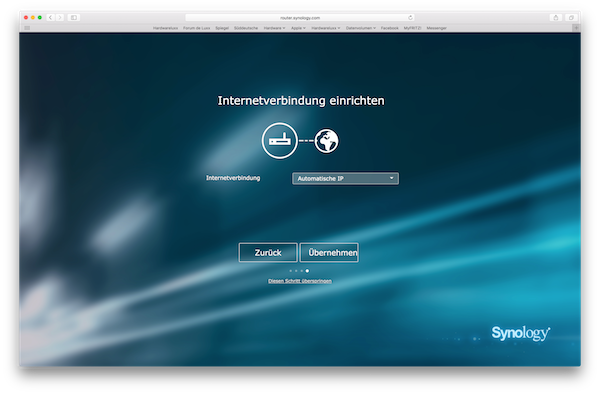Click the Diesen Schritt überspringen link
The height and width of the screenshot is (394, 600).
300,281
